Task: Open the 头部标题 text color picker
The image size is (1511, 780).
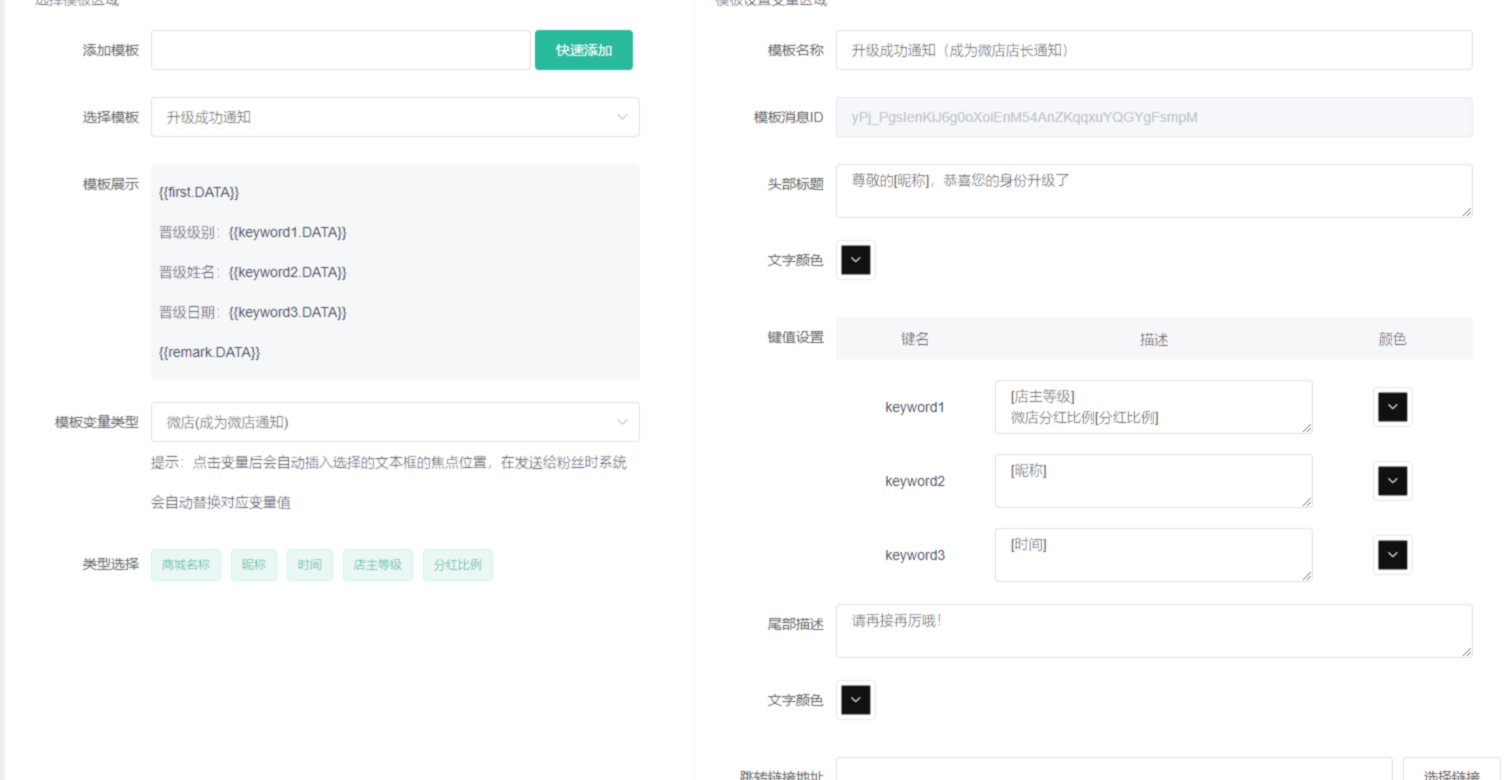Action: click(856, 260)
